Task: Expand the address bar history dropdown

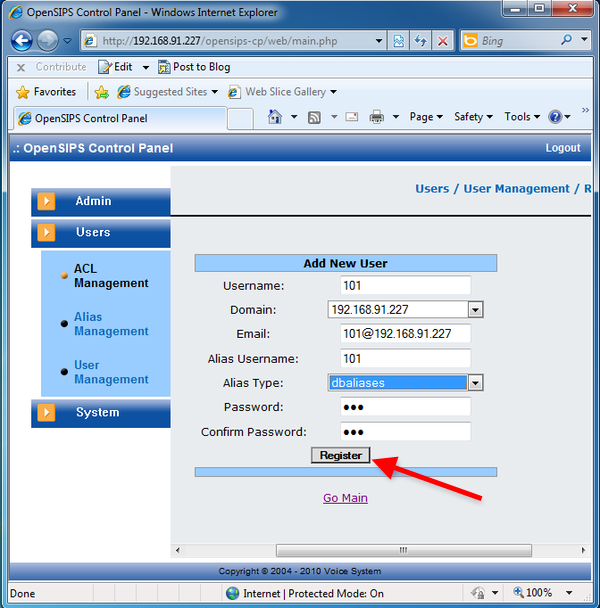Action: [x=379, y=41]
